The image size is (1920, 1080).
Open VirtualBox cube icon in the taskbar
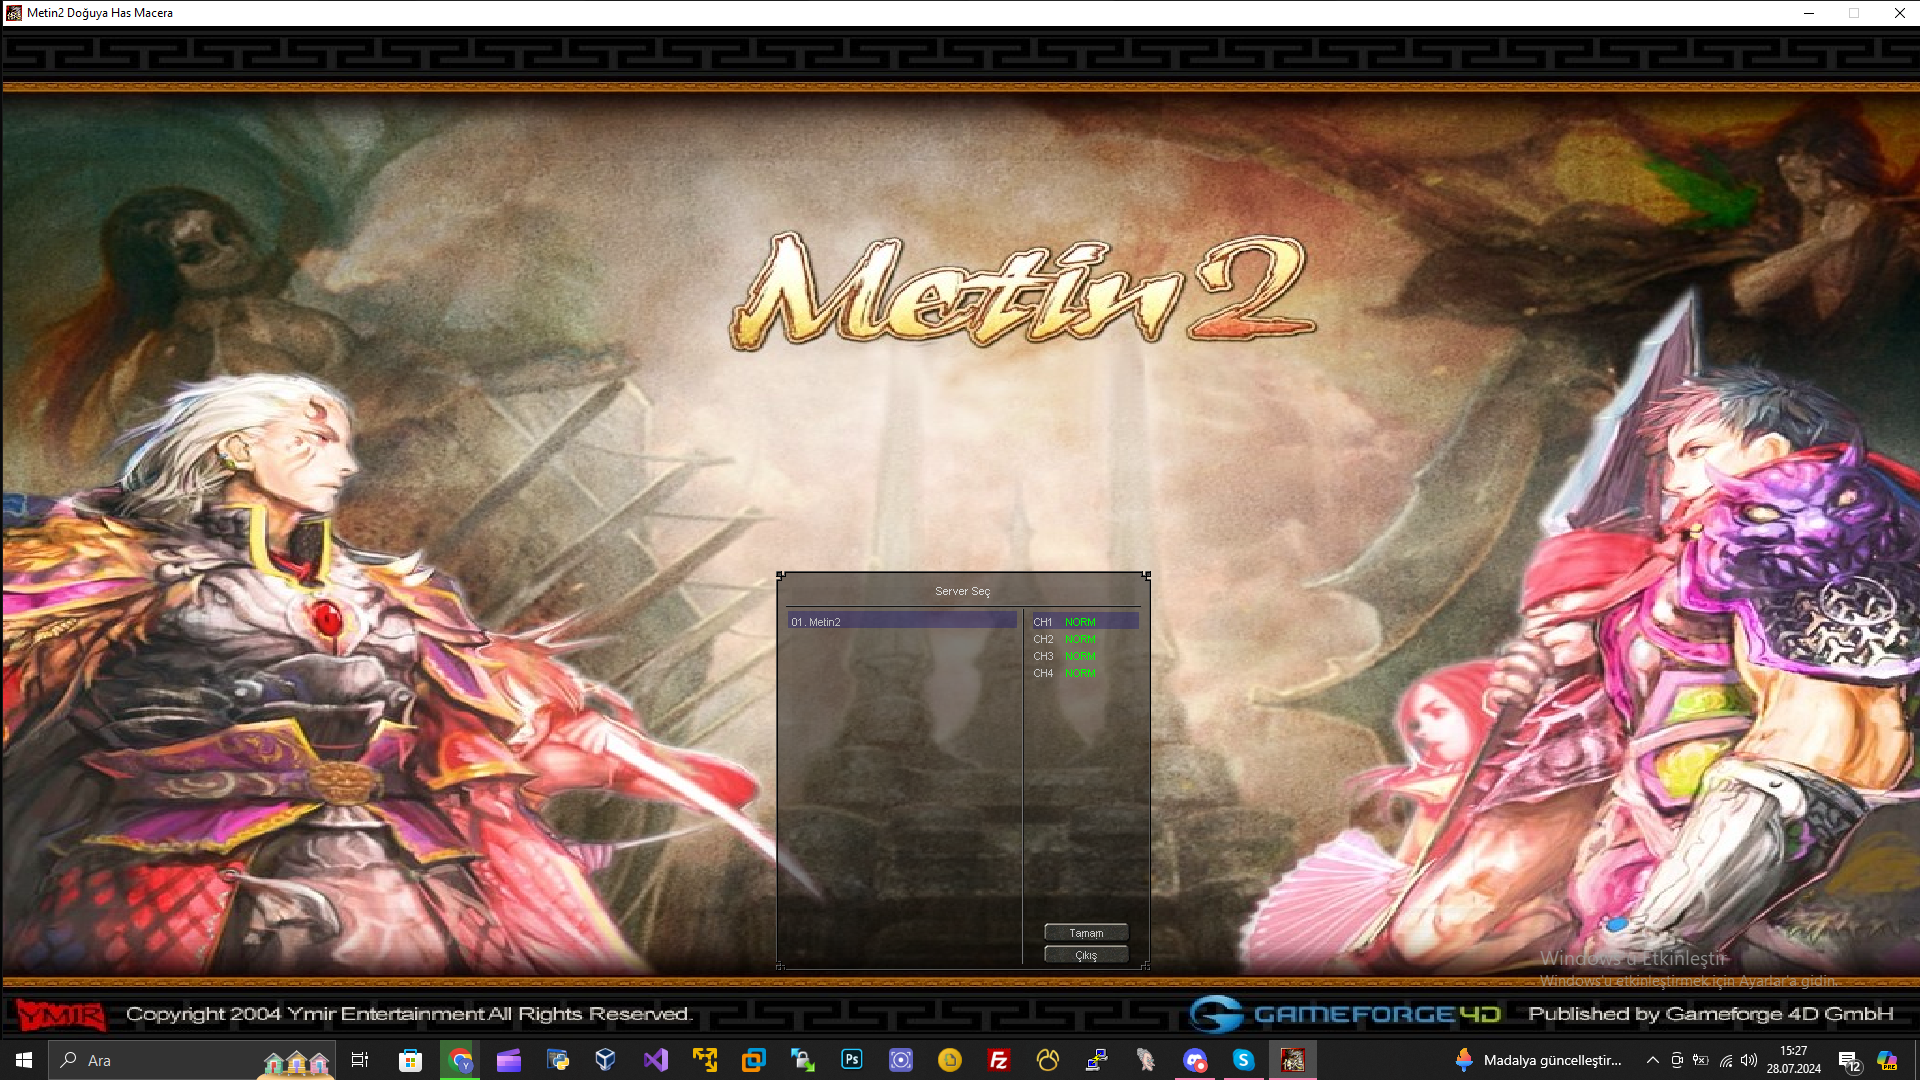(x=606, y=1060)
